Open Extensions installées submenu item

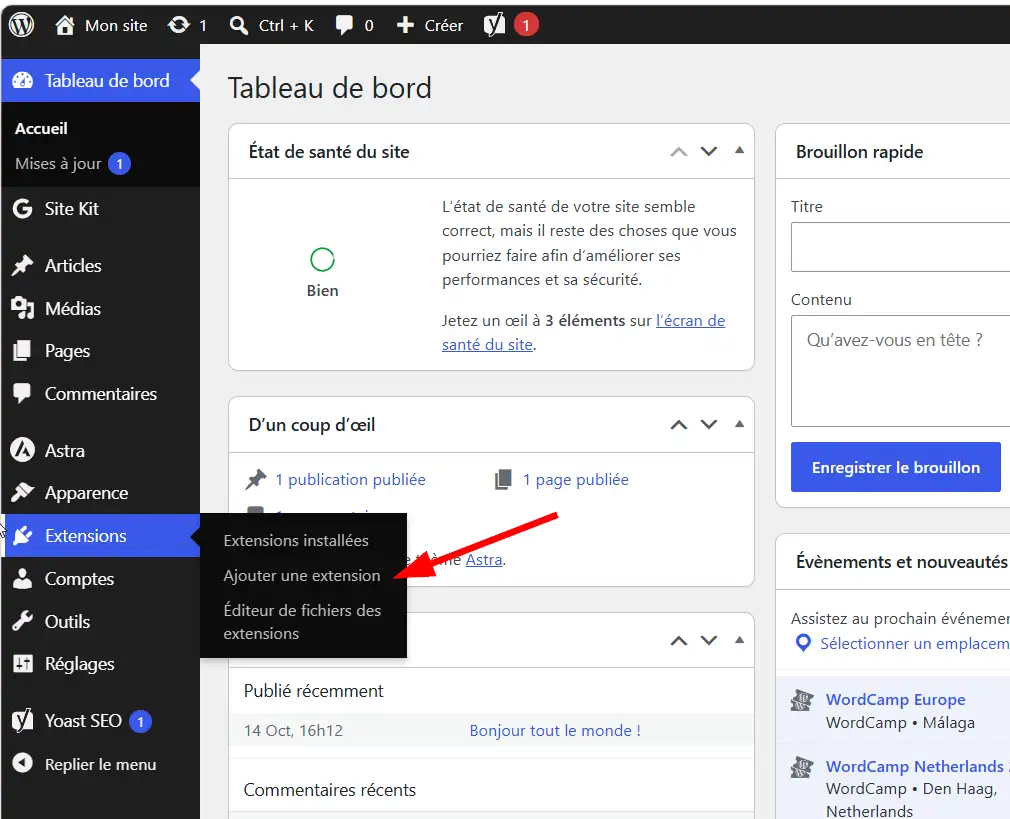[296, 541]
